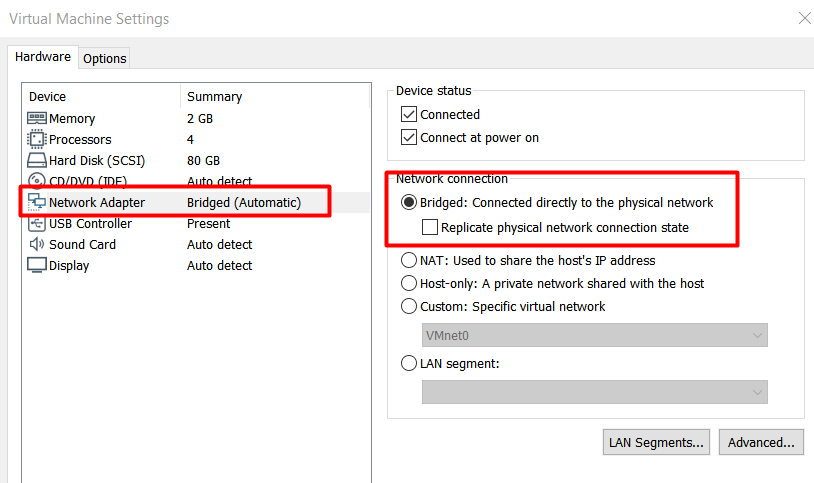
Task: Switch to the Options tab
Action: (x=104, y=58)
